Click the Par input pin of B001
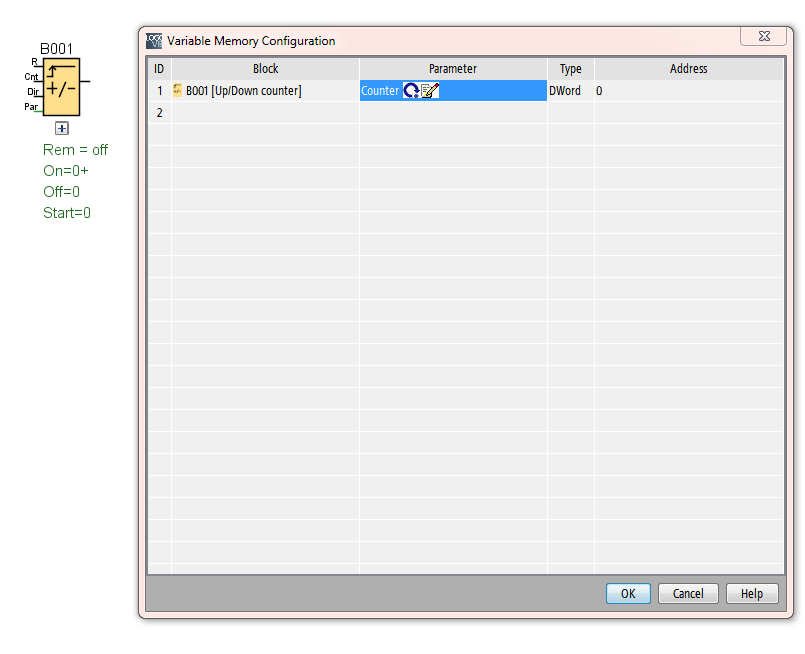This screenshot has height=654, width=805. click(x=31, y=107)
